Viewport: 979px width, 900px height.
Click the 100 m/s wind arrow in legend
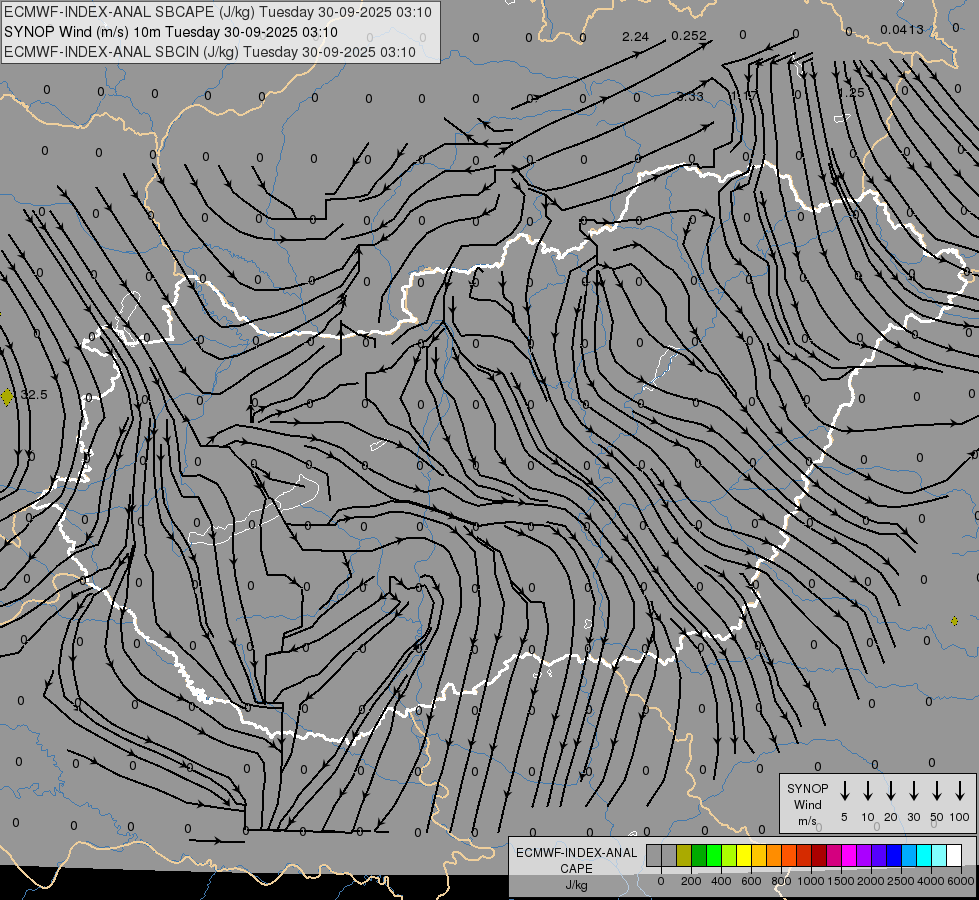coord(960,791)
